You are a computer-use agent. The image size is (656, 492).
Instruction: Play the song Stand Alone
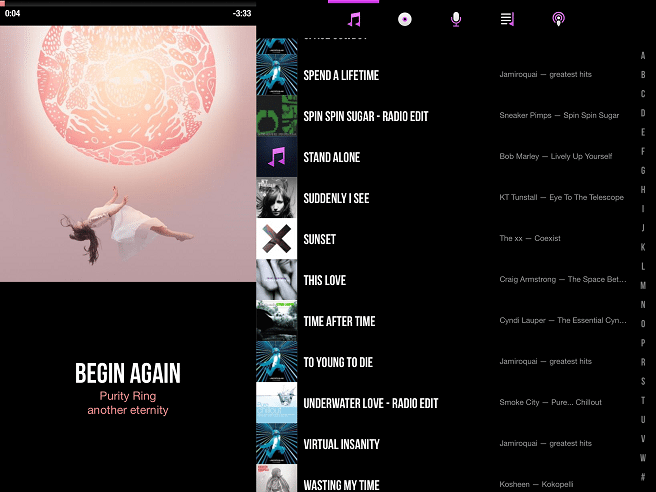coord(444,157)
